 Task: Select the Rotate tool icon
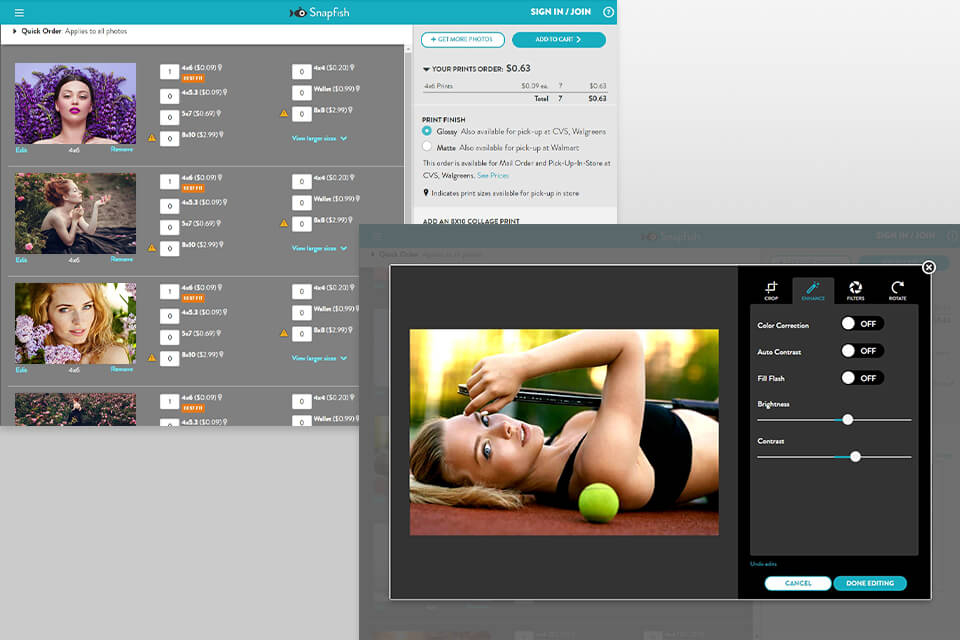tap(897, 290)
